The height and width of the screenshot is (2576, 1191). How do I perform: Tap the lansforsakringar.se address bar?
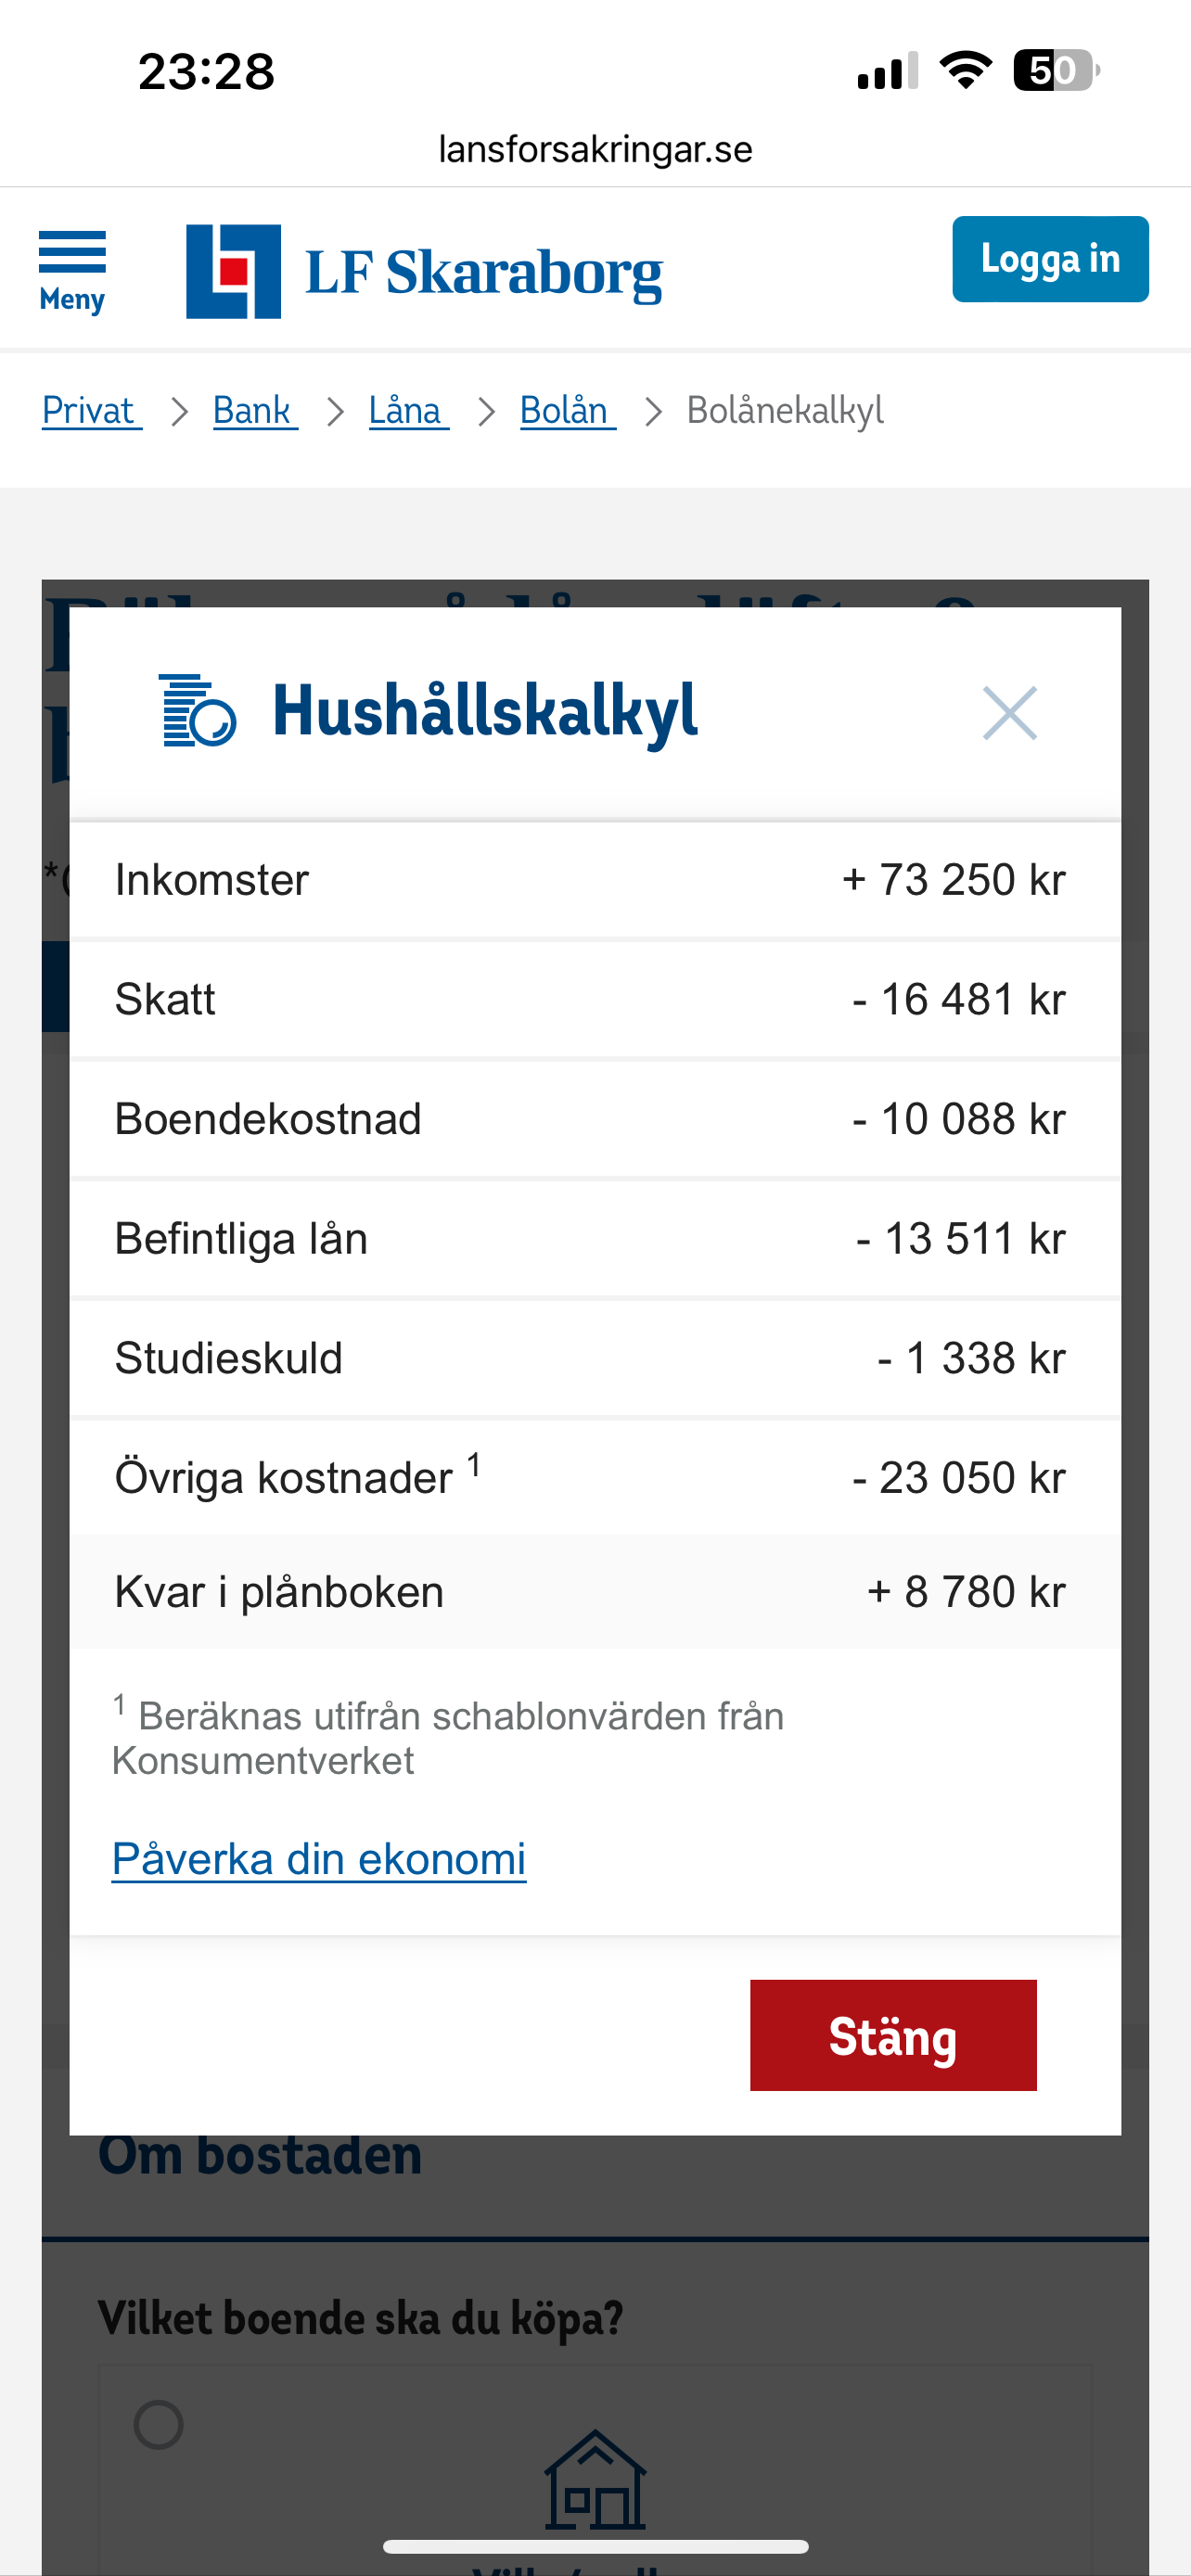pos(595,149)
